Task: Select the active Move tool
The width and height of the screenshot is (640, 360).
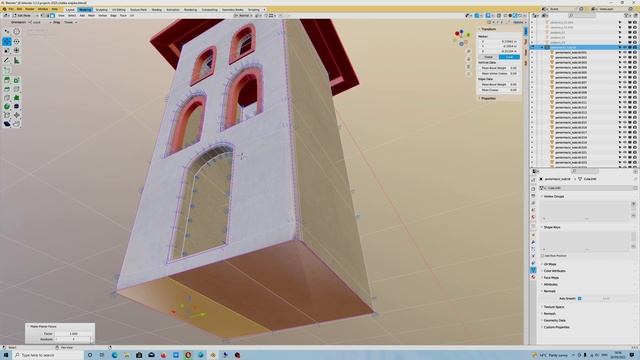Action: coord(7,41)
